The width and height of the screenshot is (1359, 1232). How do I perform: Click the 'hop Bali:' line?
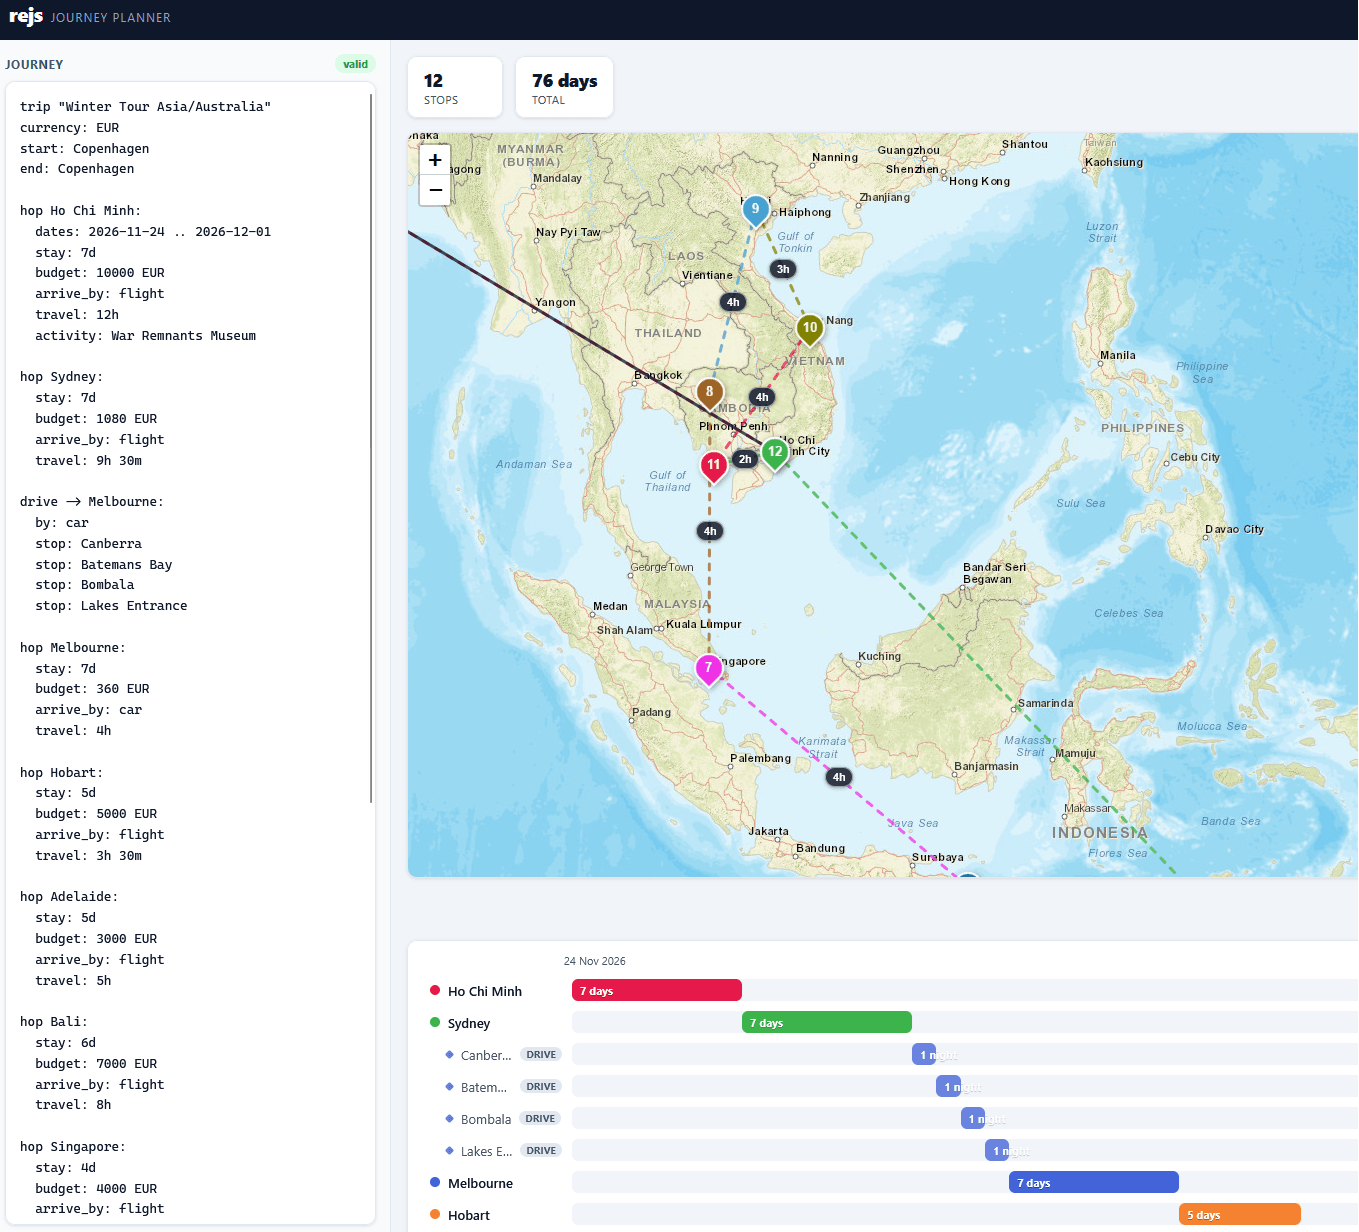[54, 1022]
